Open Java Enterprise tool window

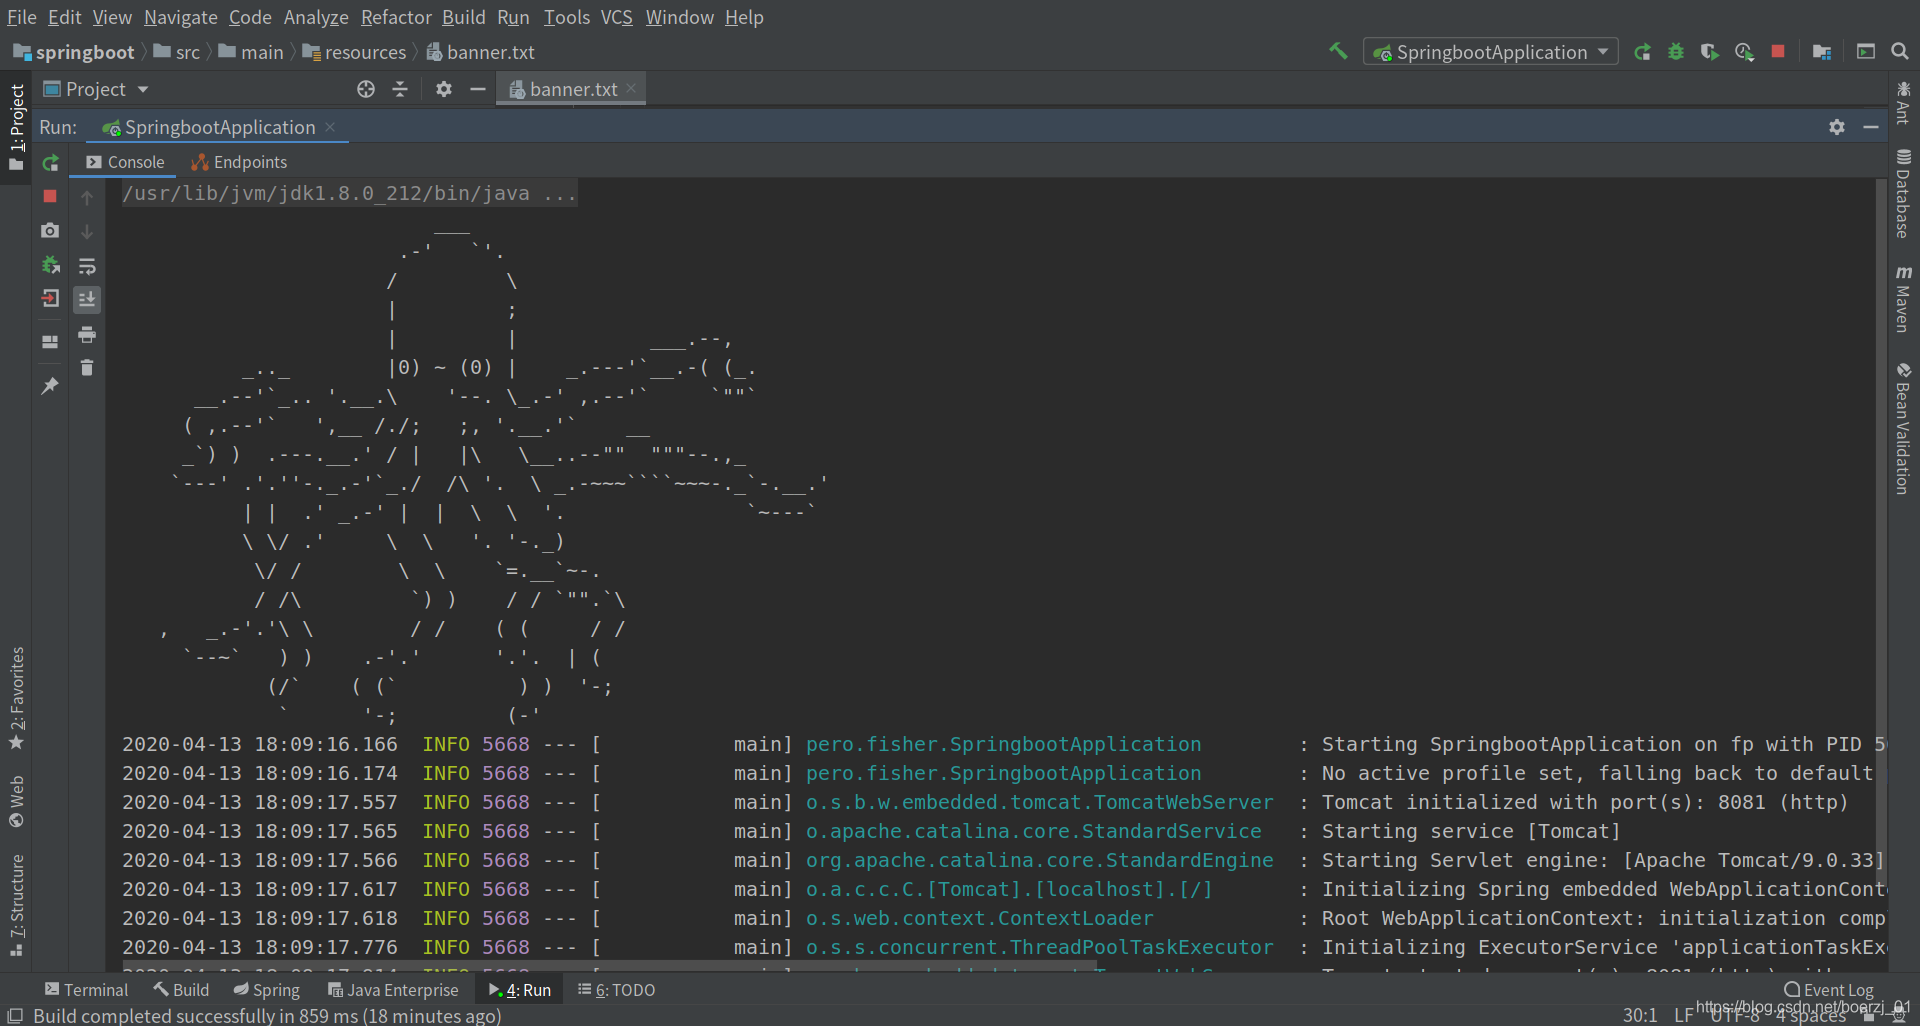tap(393, 990)
